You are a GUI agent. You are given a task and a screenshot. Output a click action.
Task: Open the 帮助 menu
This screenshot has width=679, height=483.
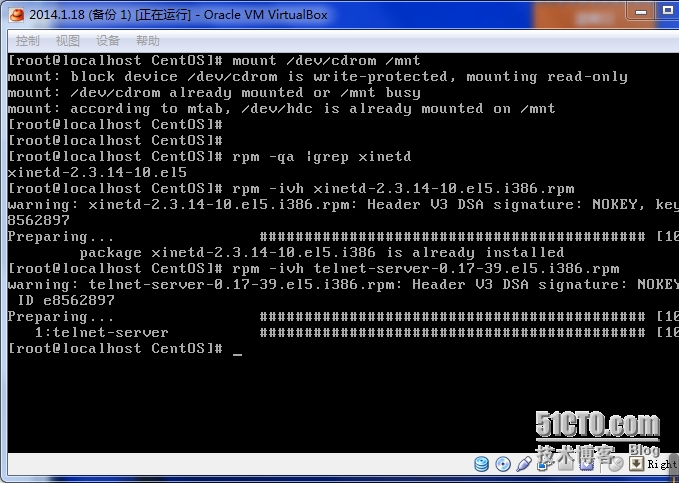(x=148, y=41)
